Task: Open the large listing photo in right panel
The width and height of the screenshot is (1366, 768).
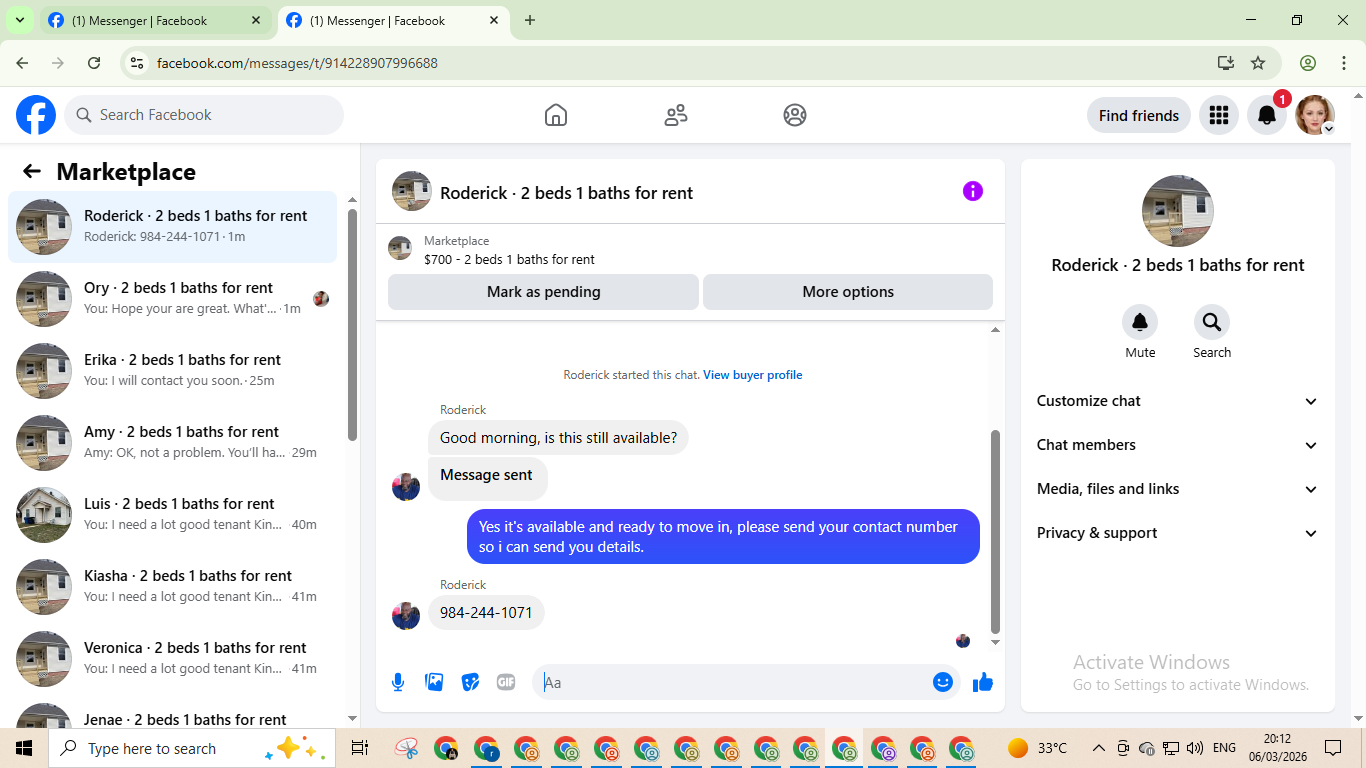Action: coord(1178,211)
